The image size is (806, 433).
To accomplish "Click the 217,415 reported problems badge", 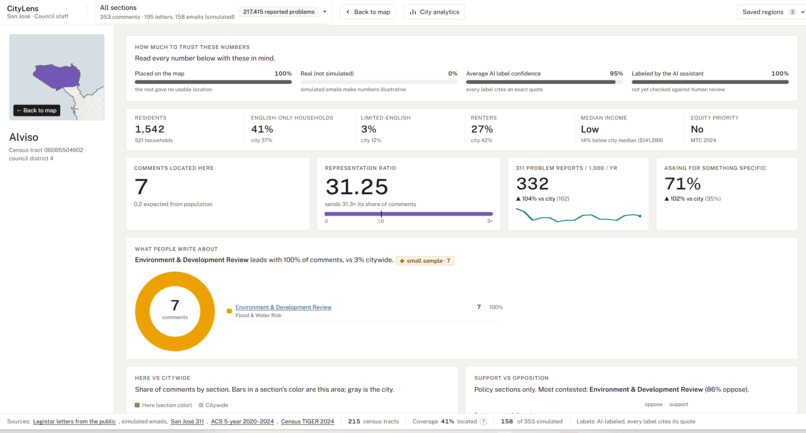I will click(279, 12).
